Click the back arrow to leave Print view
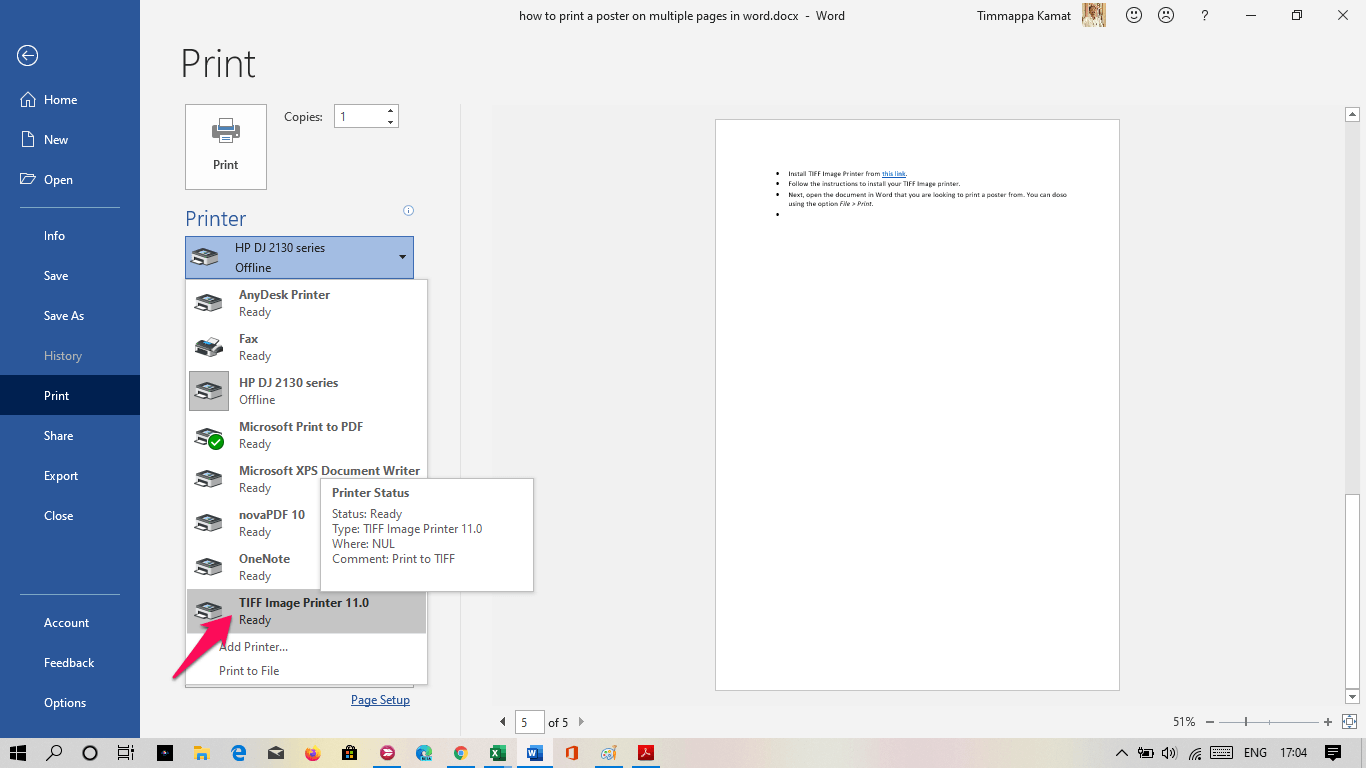 (27, 56)
